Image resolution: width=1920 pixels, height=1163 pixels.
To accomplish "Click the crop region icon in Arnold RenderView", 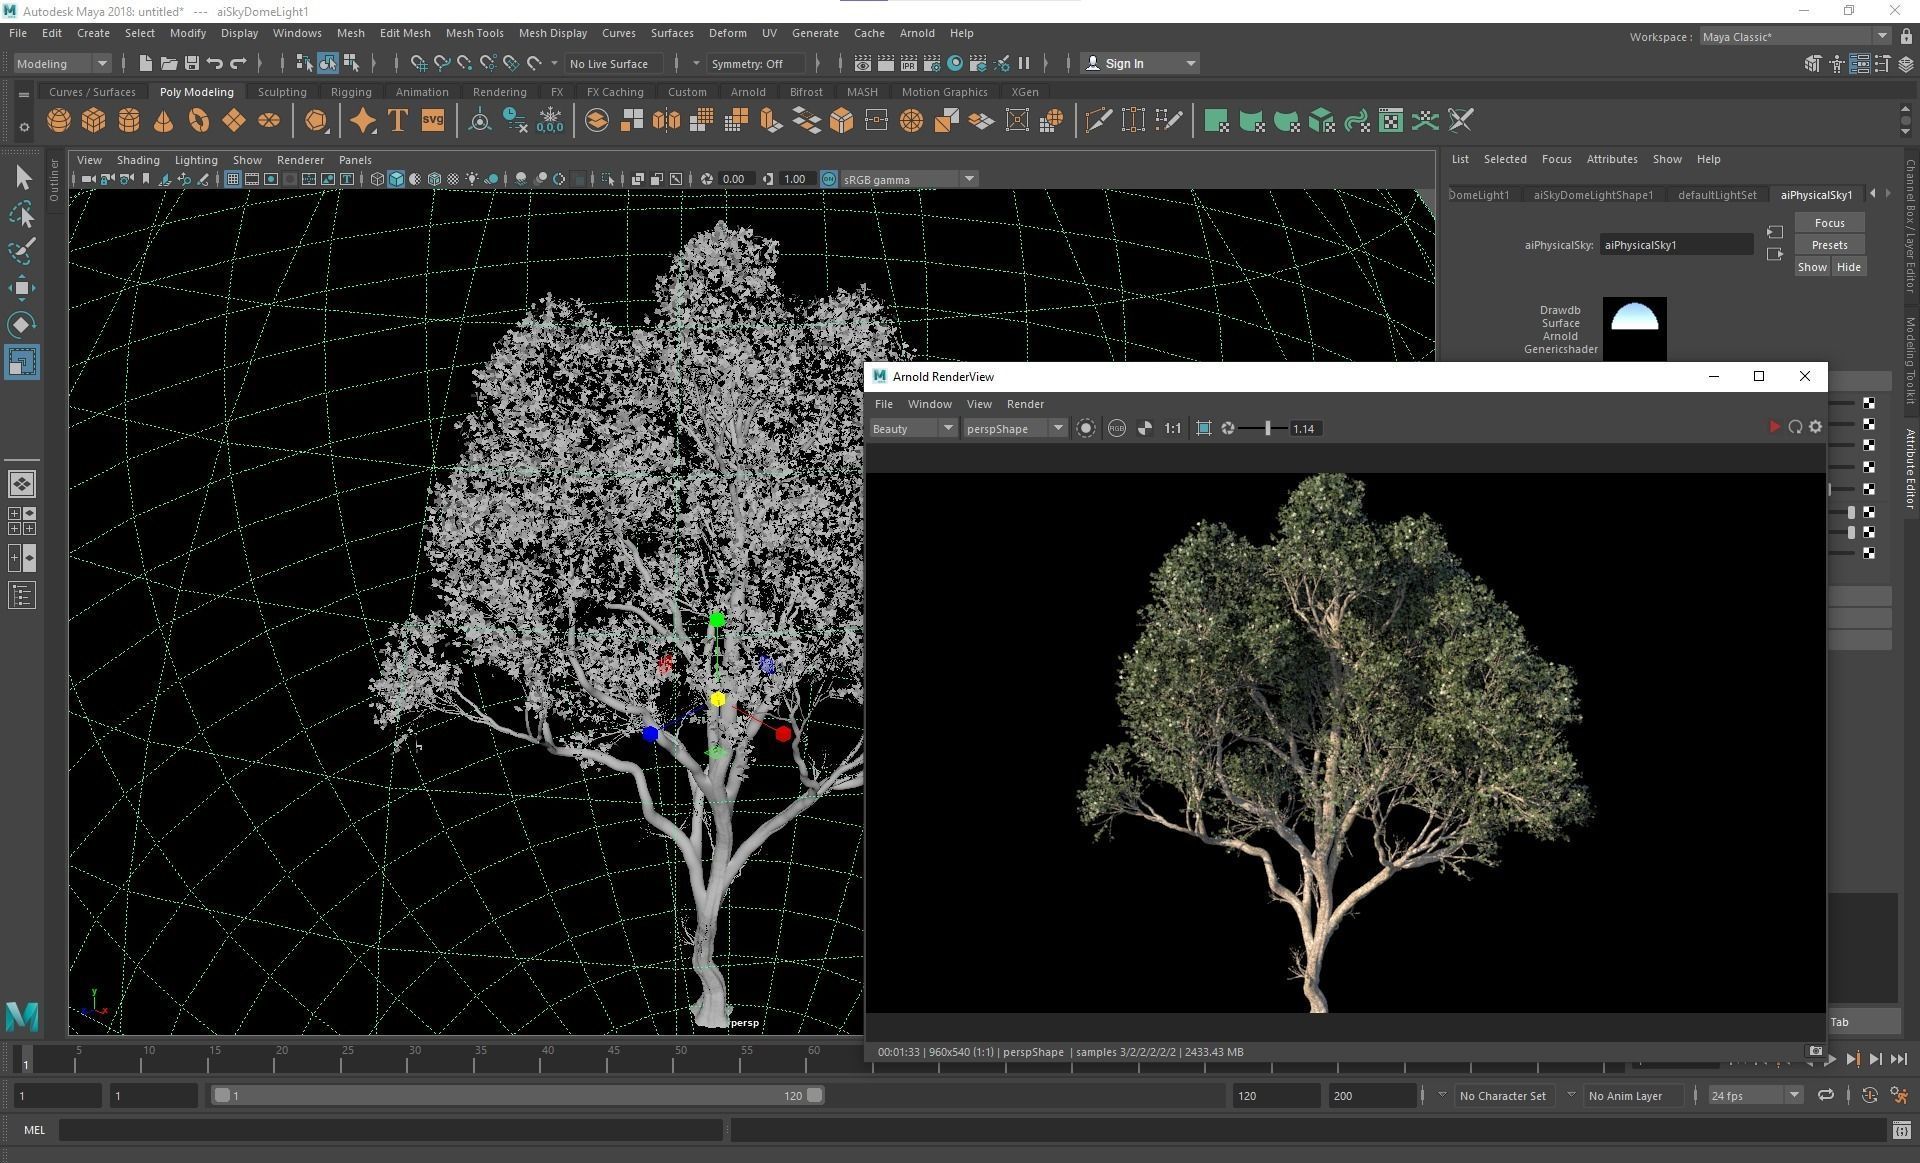I will [x=1204, y=428].
